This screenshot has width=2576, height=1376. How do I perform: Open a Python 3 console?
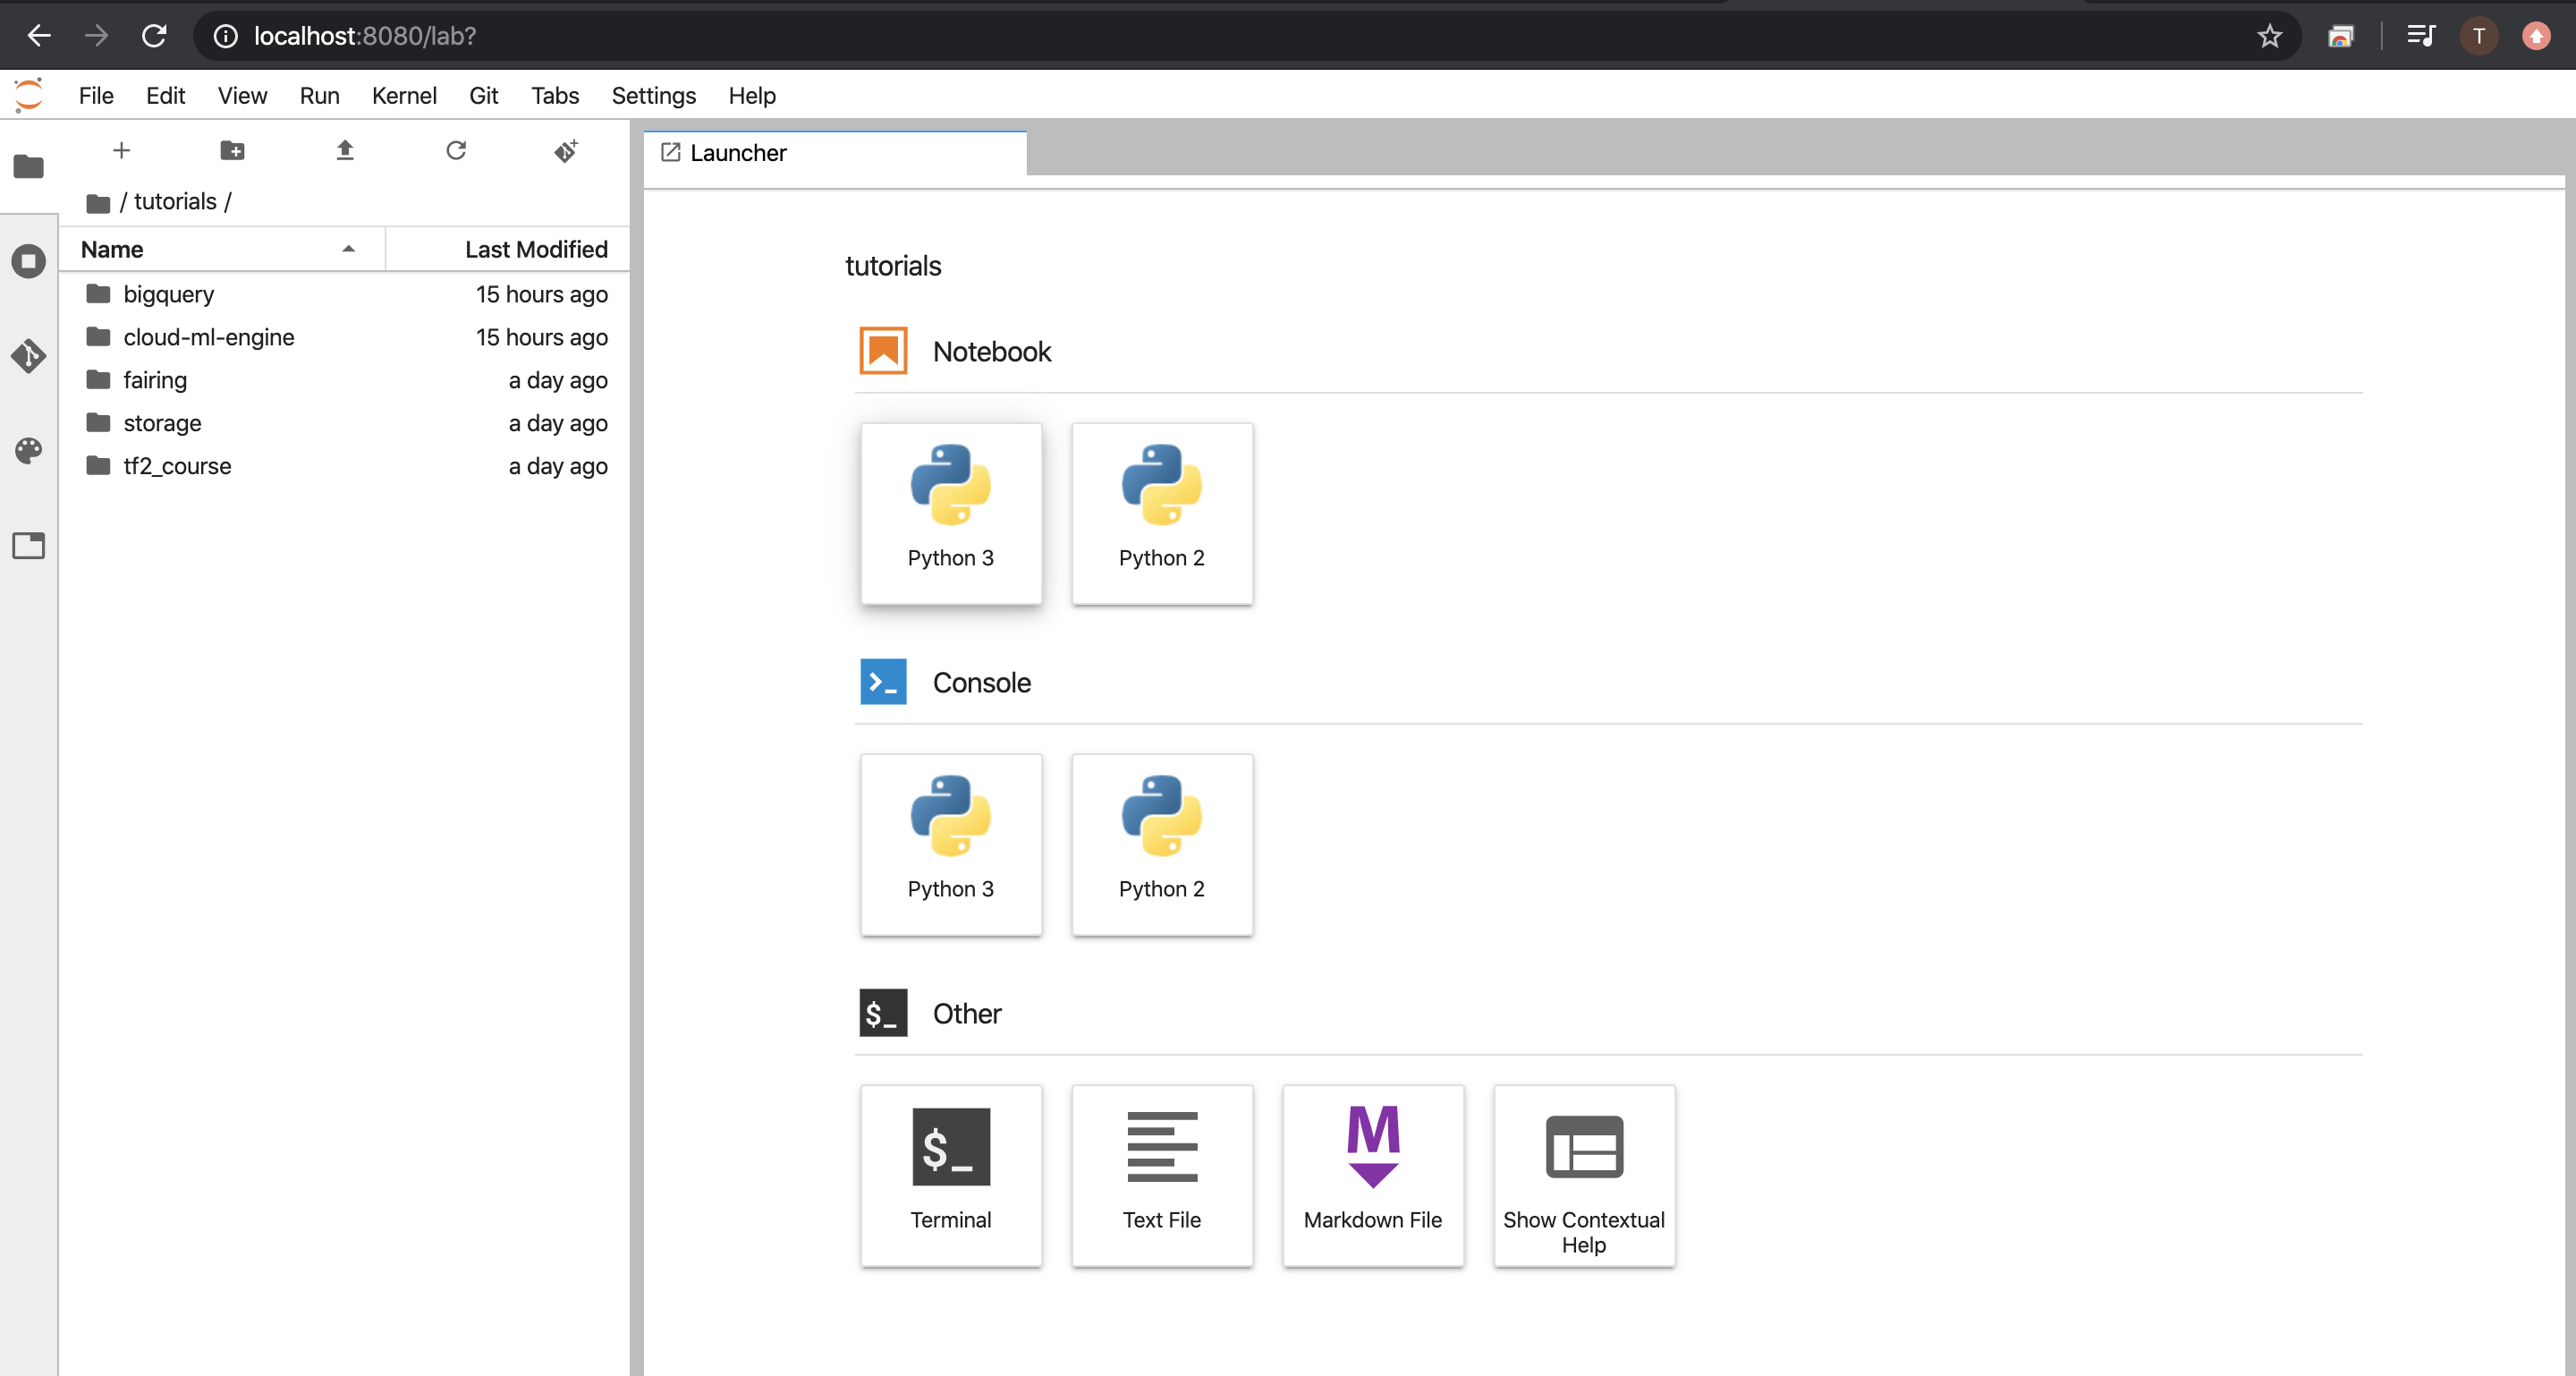click(951, 845)
